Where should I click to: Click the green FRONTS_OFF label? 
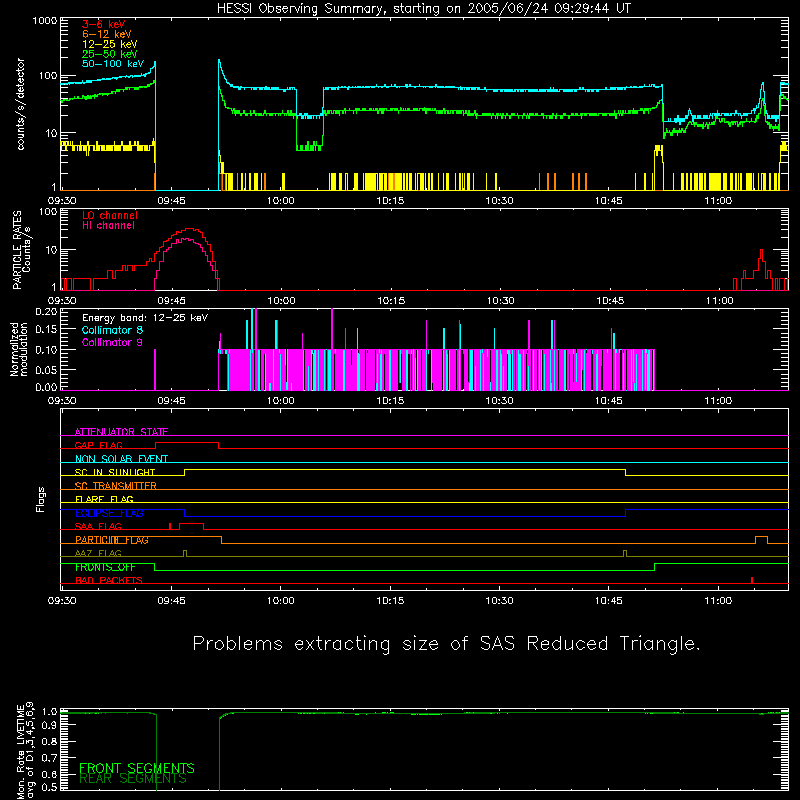(x=105, y=567)
